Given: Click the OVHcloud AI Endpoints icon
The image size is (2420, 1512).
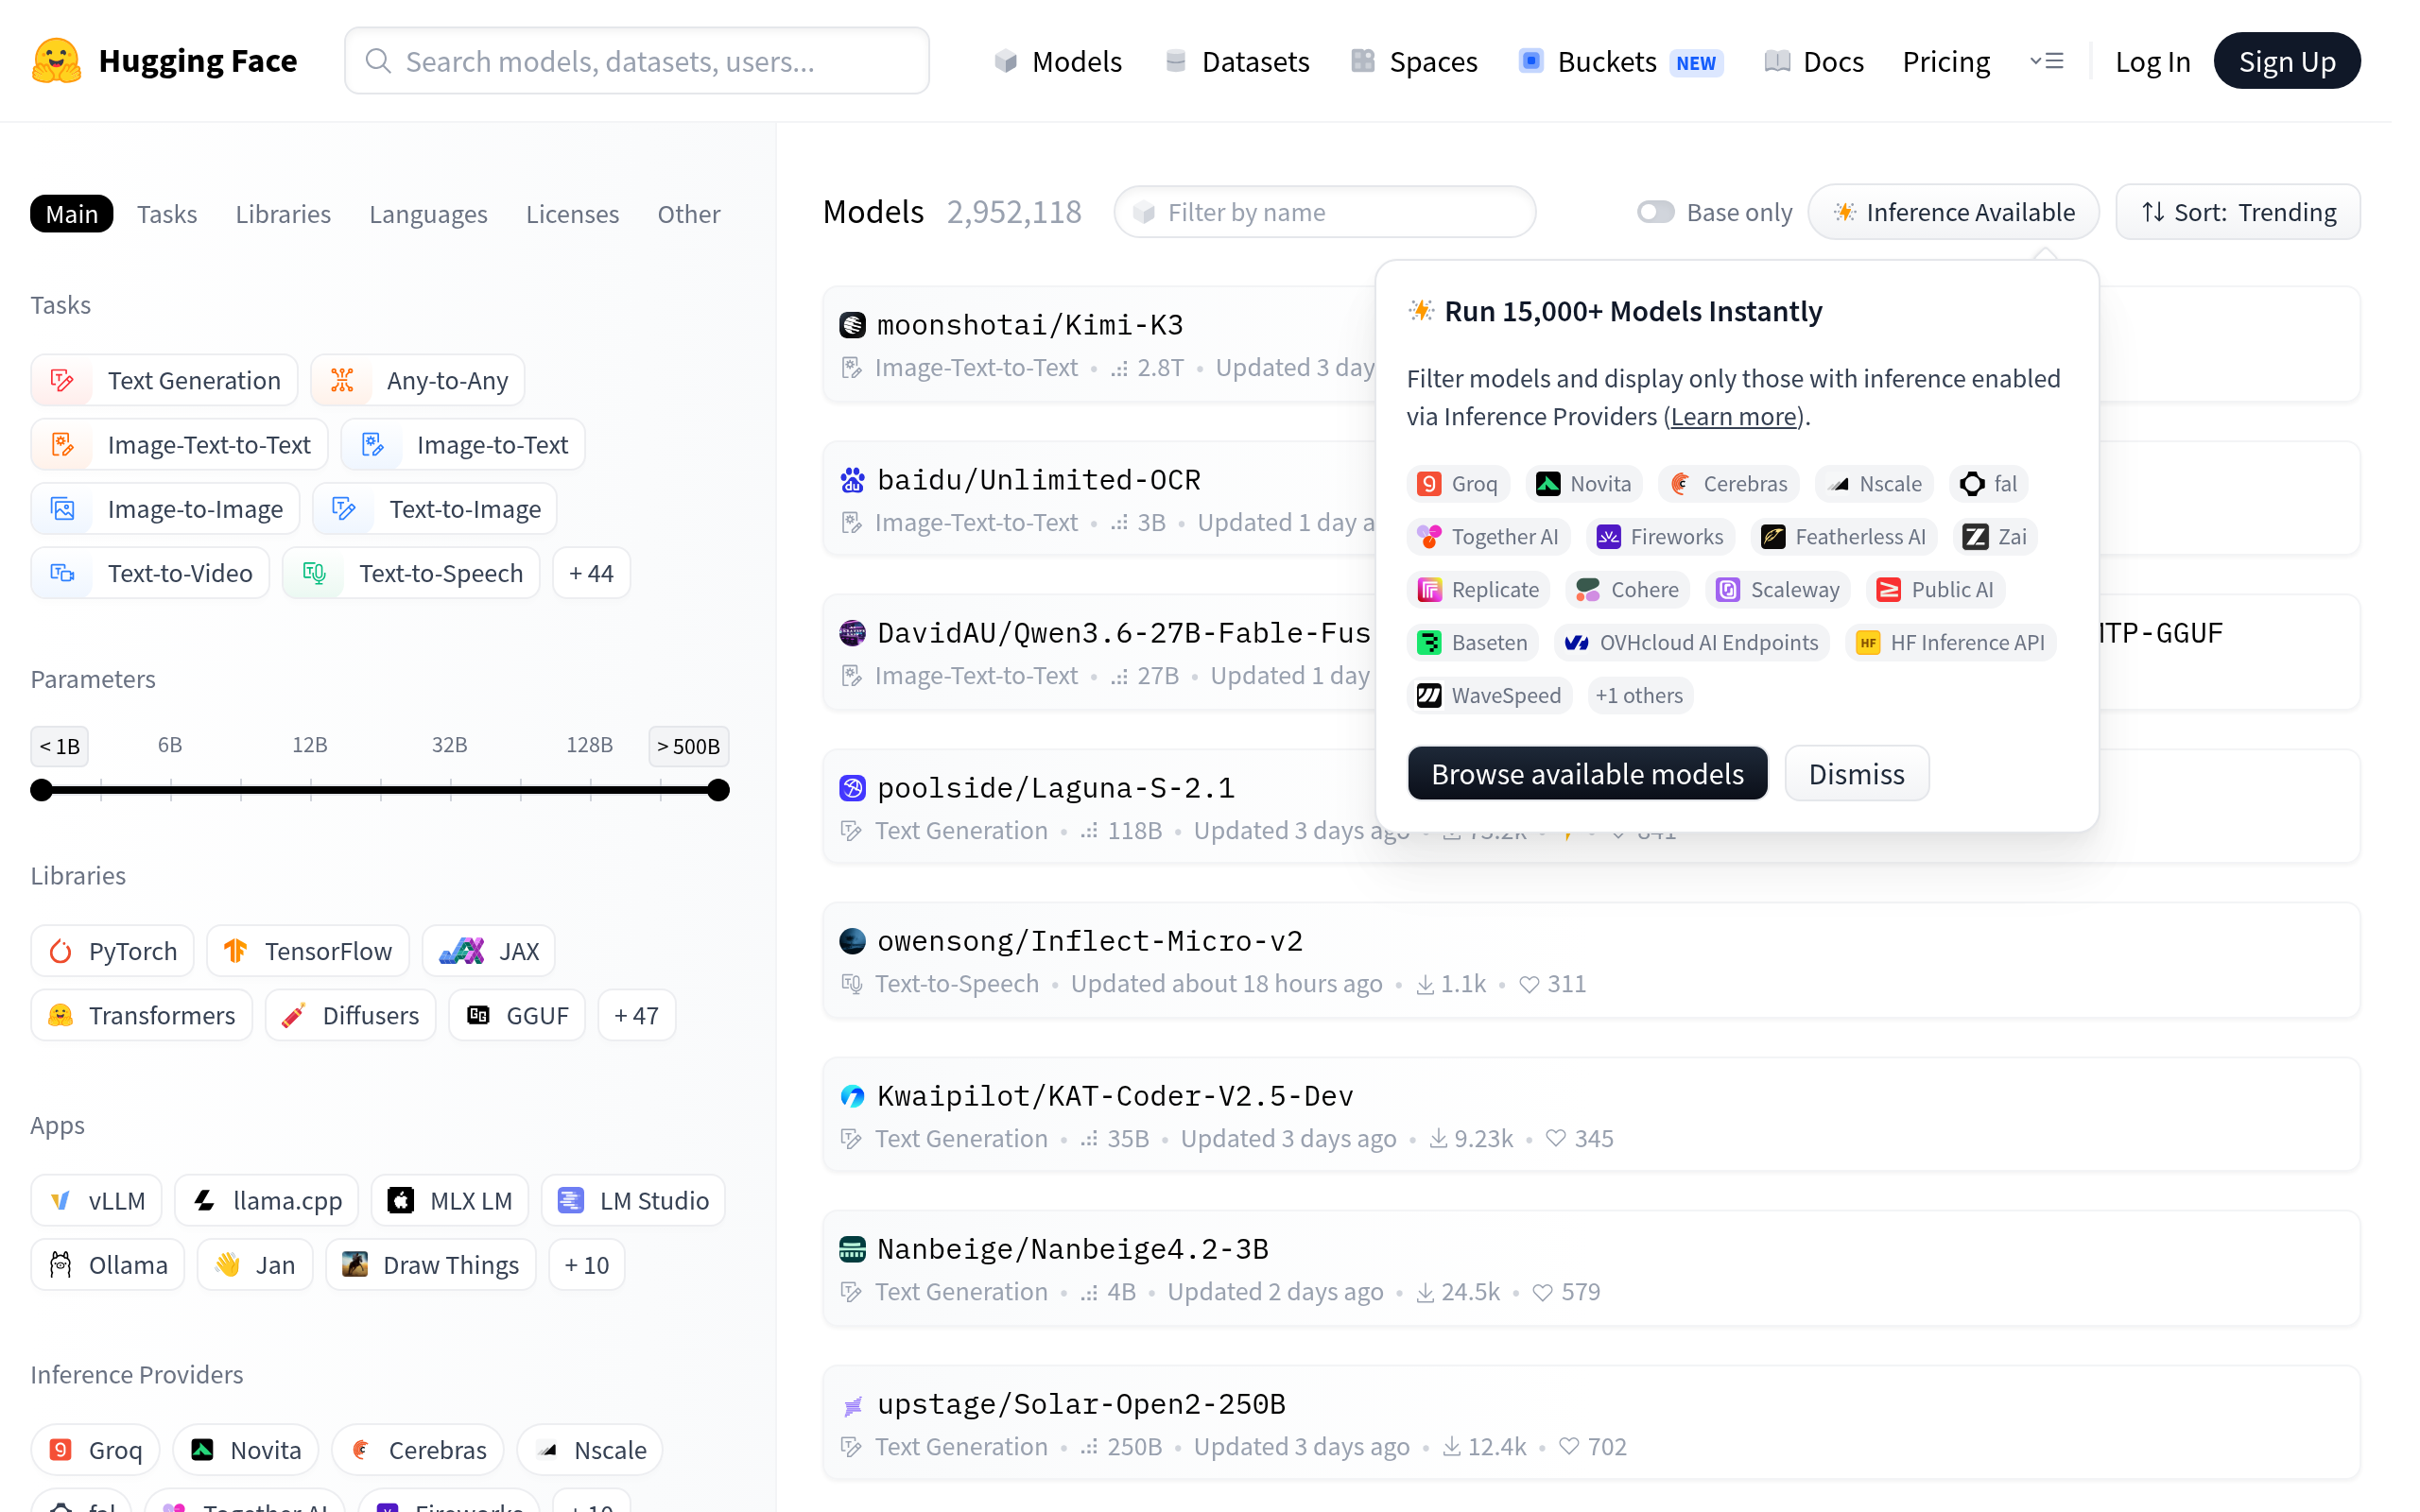Looking at the screenshot, I should (x=1577, y=643).
